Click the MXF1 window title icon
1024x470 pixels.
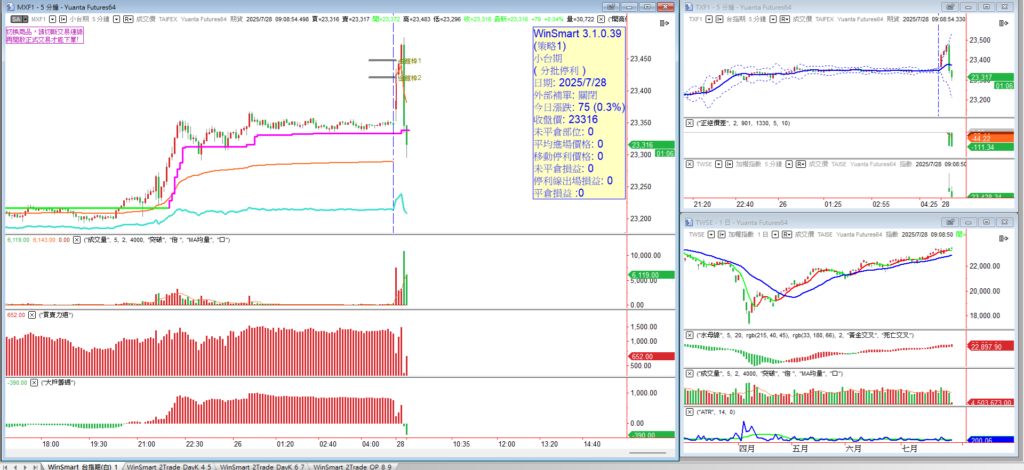(x=10, y=7)
